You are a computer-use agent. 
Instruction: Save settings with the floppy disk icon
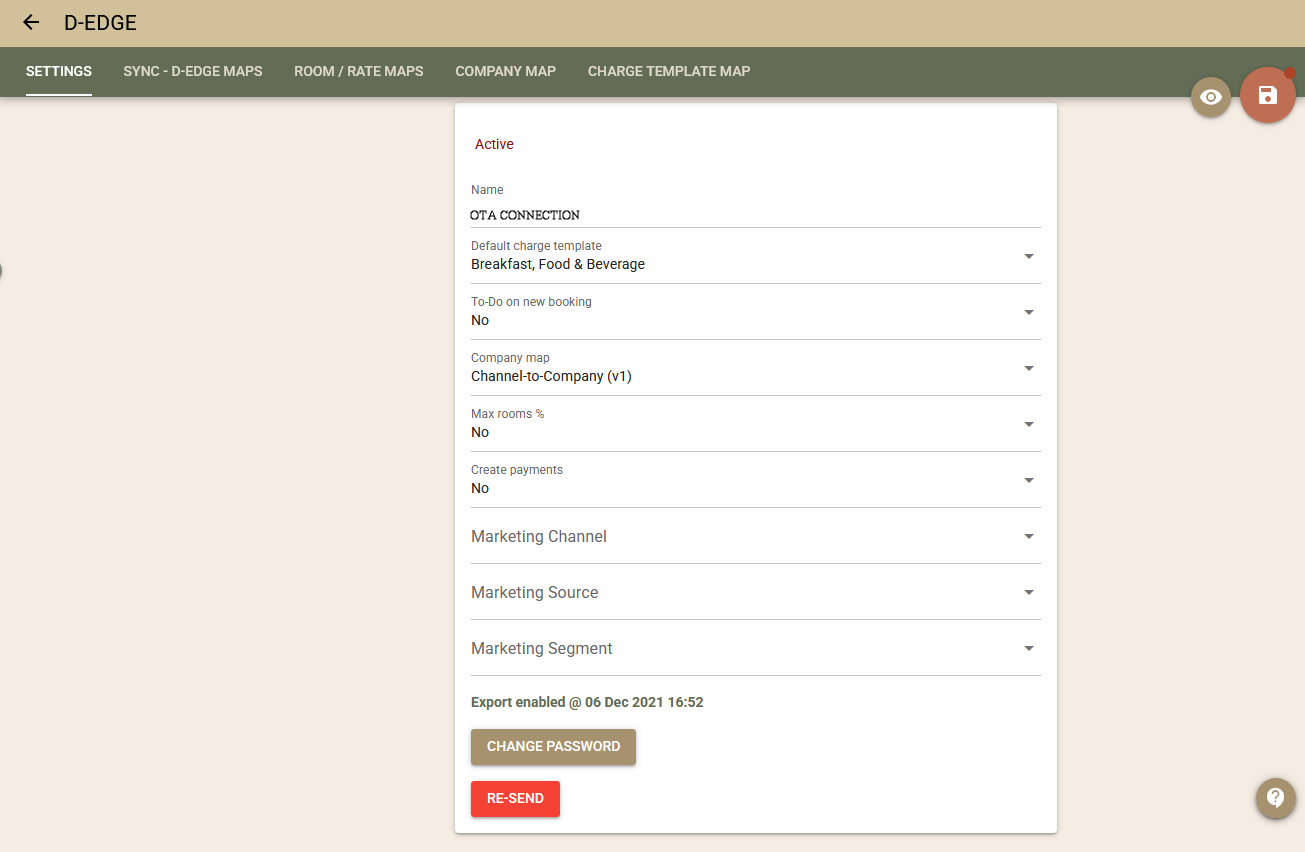pyautogui.click(x=1268, y=95)
